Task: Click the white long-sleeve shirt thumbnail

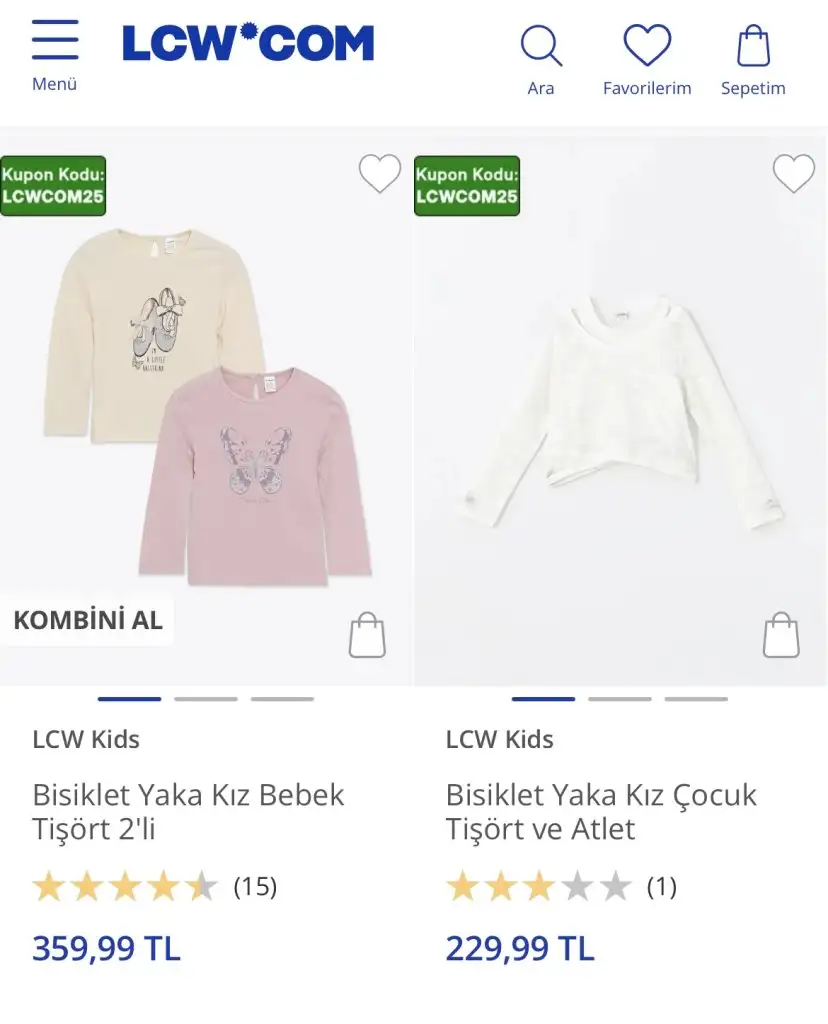Action: pos(620,410)
